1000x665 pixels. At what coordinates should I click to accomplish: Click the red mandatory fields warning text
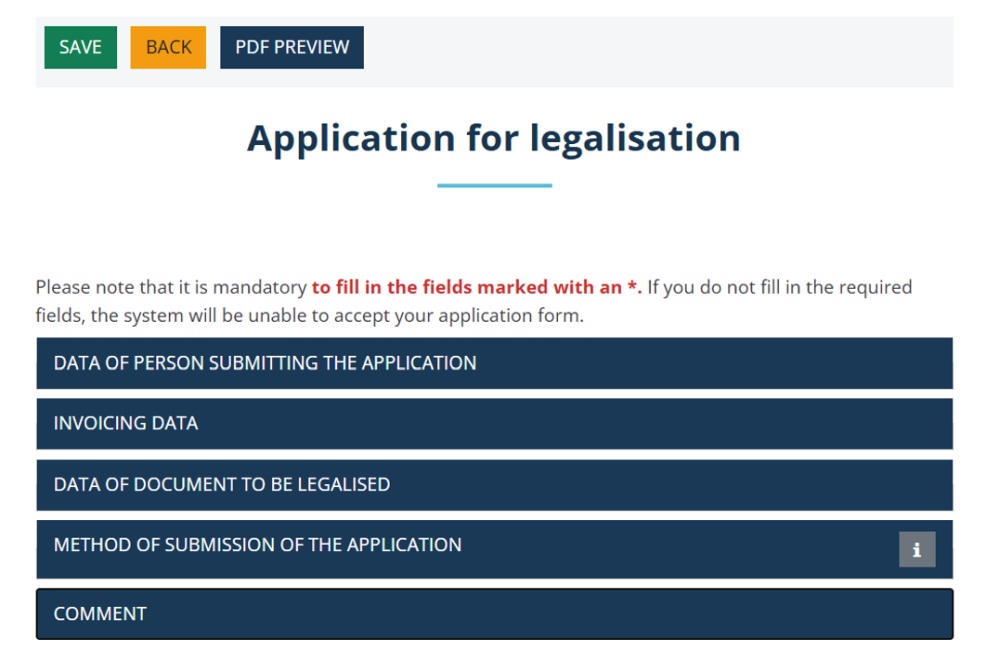[476, 287]
